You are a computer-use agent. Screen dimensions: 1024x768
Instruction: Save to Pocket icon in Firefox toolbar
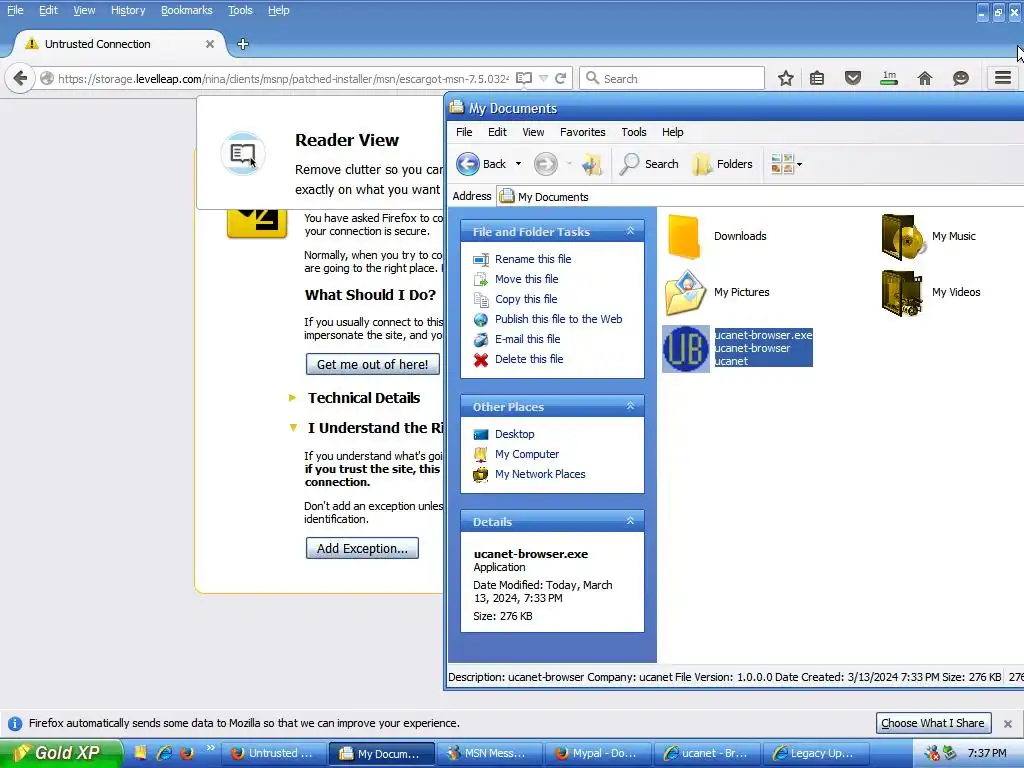click(853, 78)
